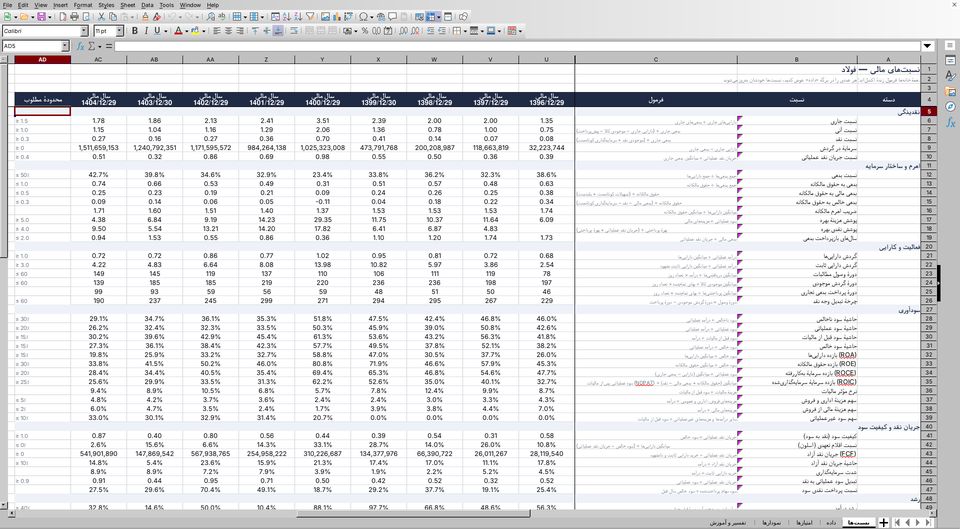Click the Sidebar Properties icon

coord(950,60)
